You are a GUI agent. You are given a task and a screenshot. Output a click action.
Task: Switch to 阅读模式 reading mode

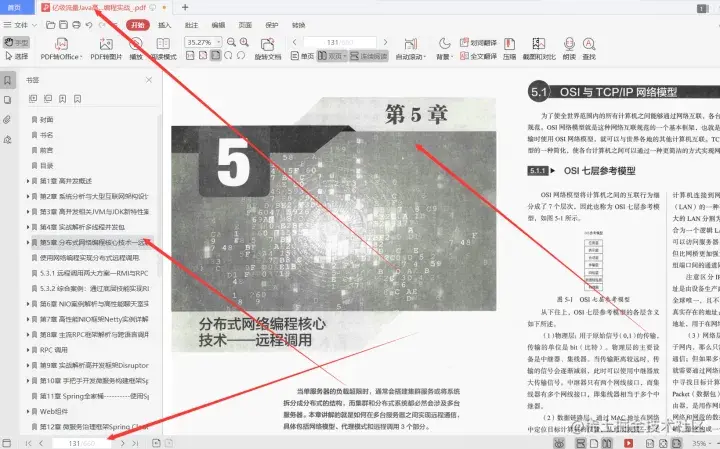point(163,49)
